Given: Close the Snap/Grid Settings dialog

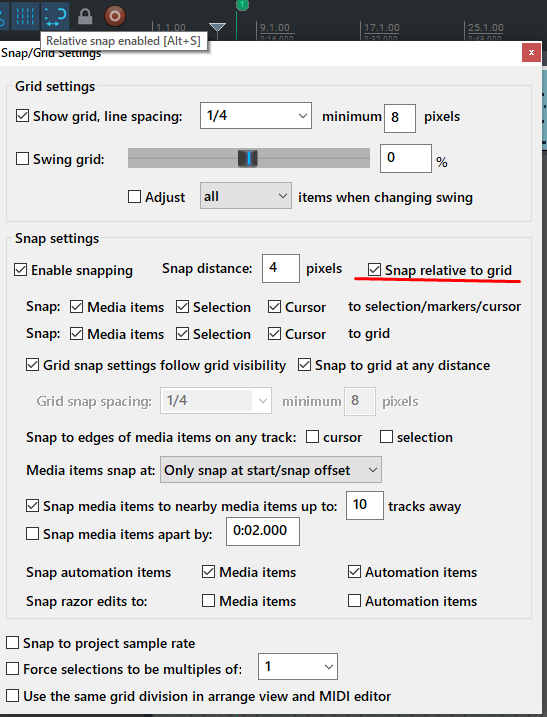Looking at the screenshot, I should 531,53.
